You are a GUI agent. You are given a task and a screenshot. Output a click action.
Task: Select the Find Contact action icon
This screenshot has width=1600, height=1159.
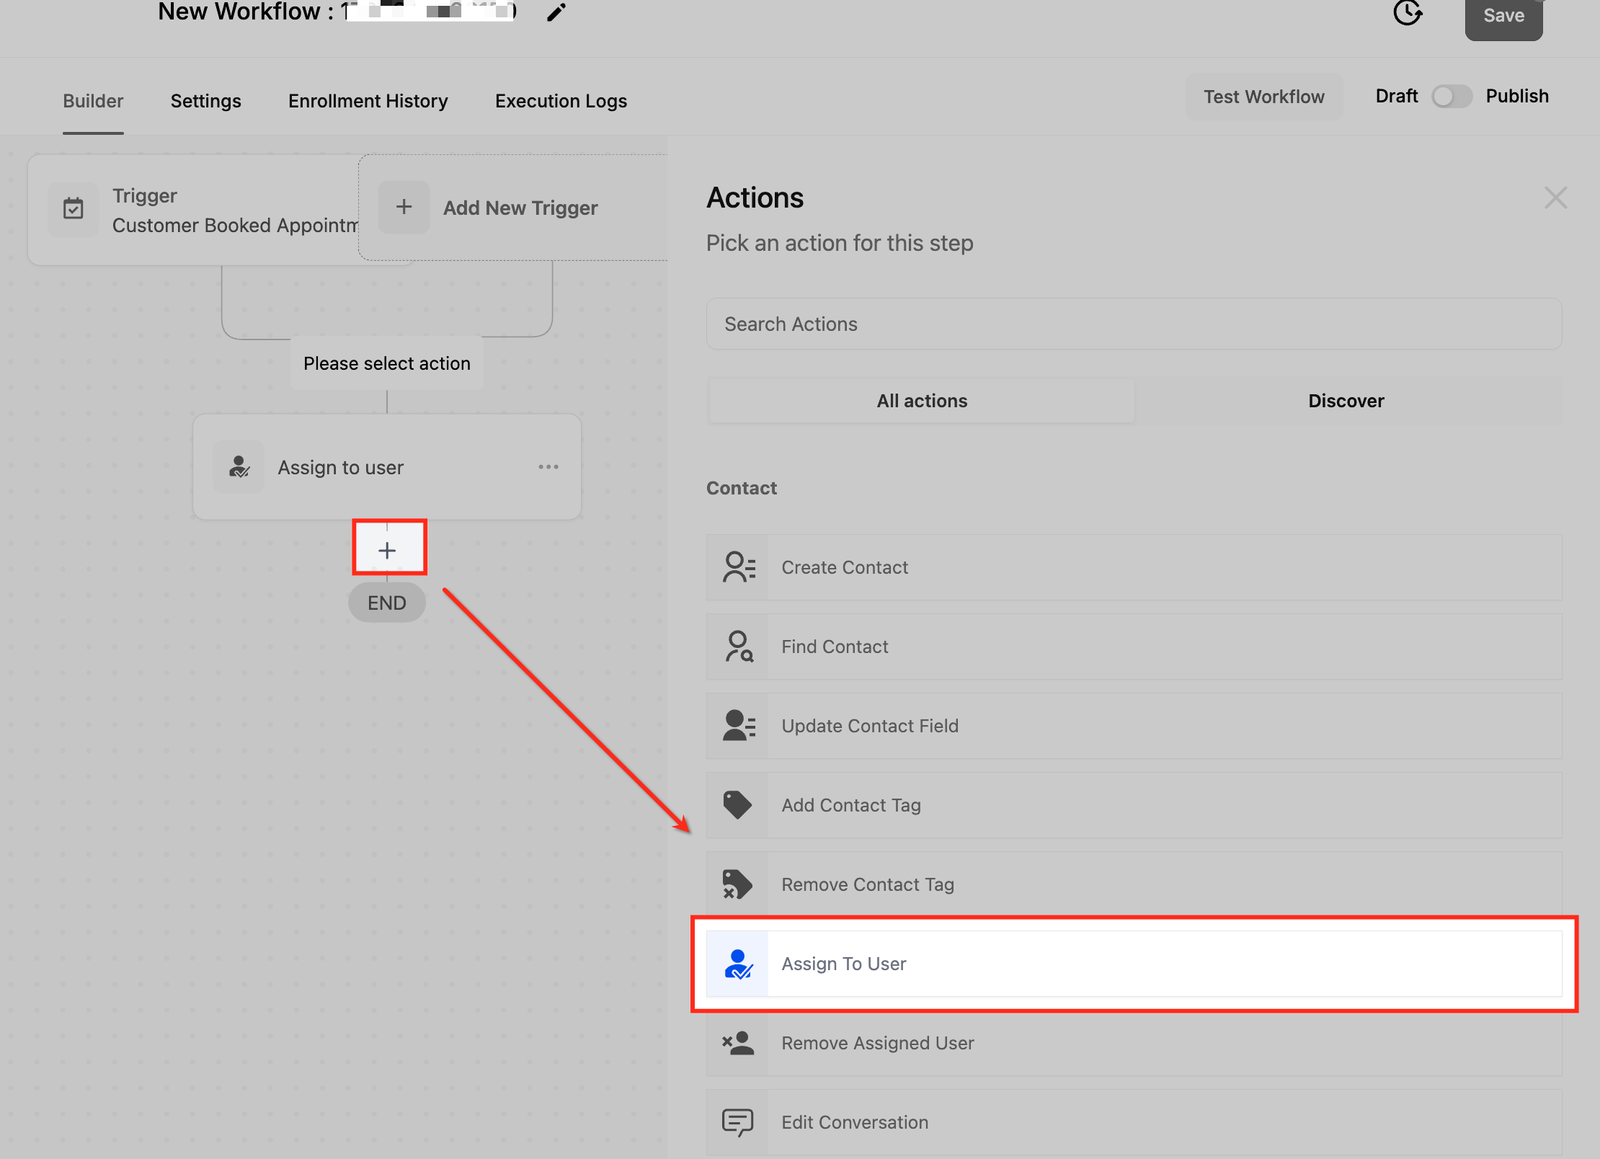[738, 647]
